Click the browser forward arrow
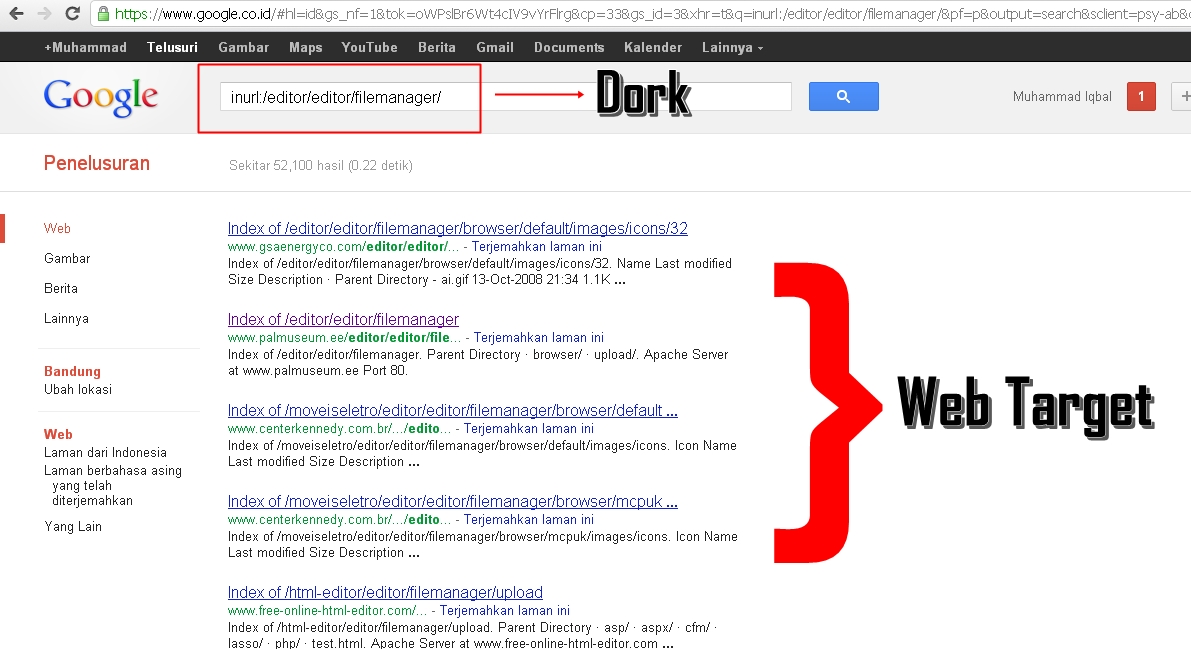Screen dimensions: 1191x649 (x=44, y=13)
